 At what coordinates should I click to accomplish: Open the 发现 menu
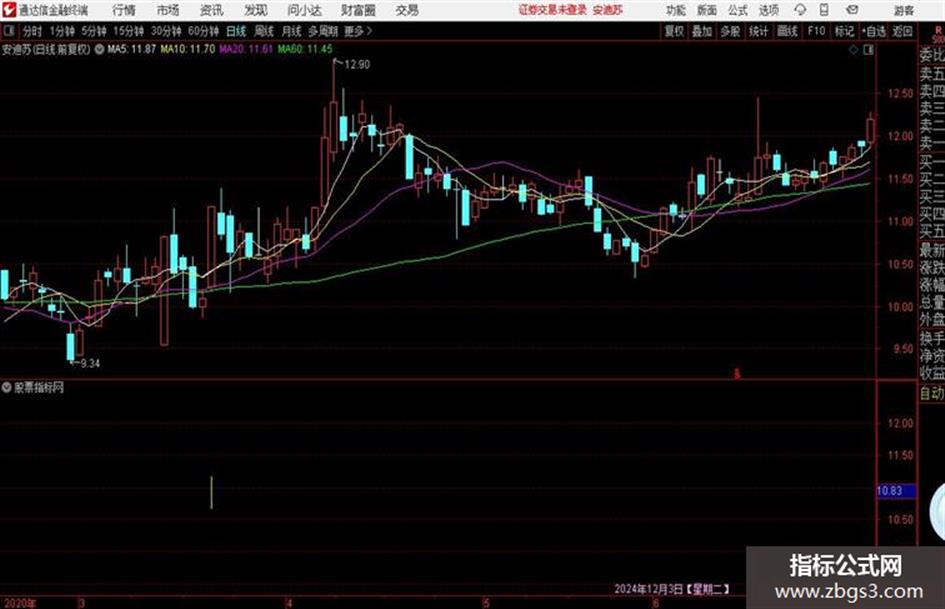(256, 10)
